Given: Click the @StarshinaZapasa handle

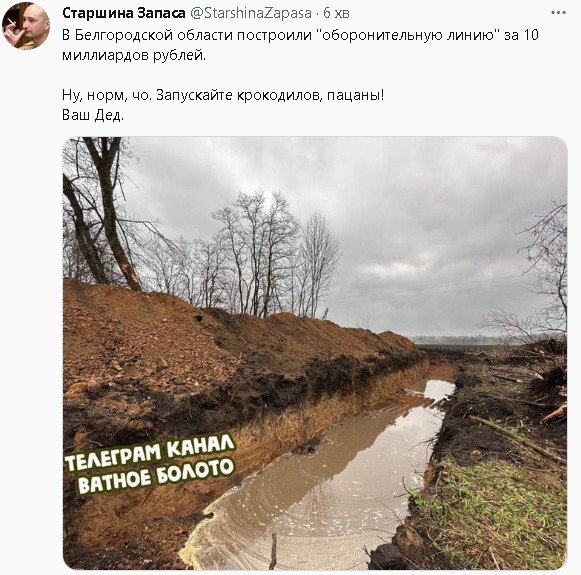Looking at the screenshot, I should click(x=251, y=13).
